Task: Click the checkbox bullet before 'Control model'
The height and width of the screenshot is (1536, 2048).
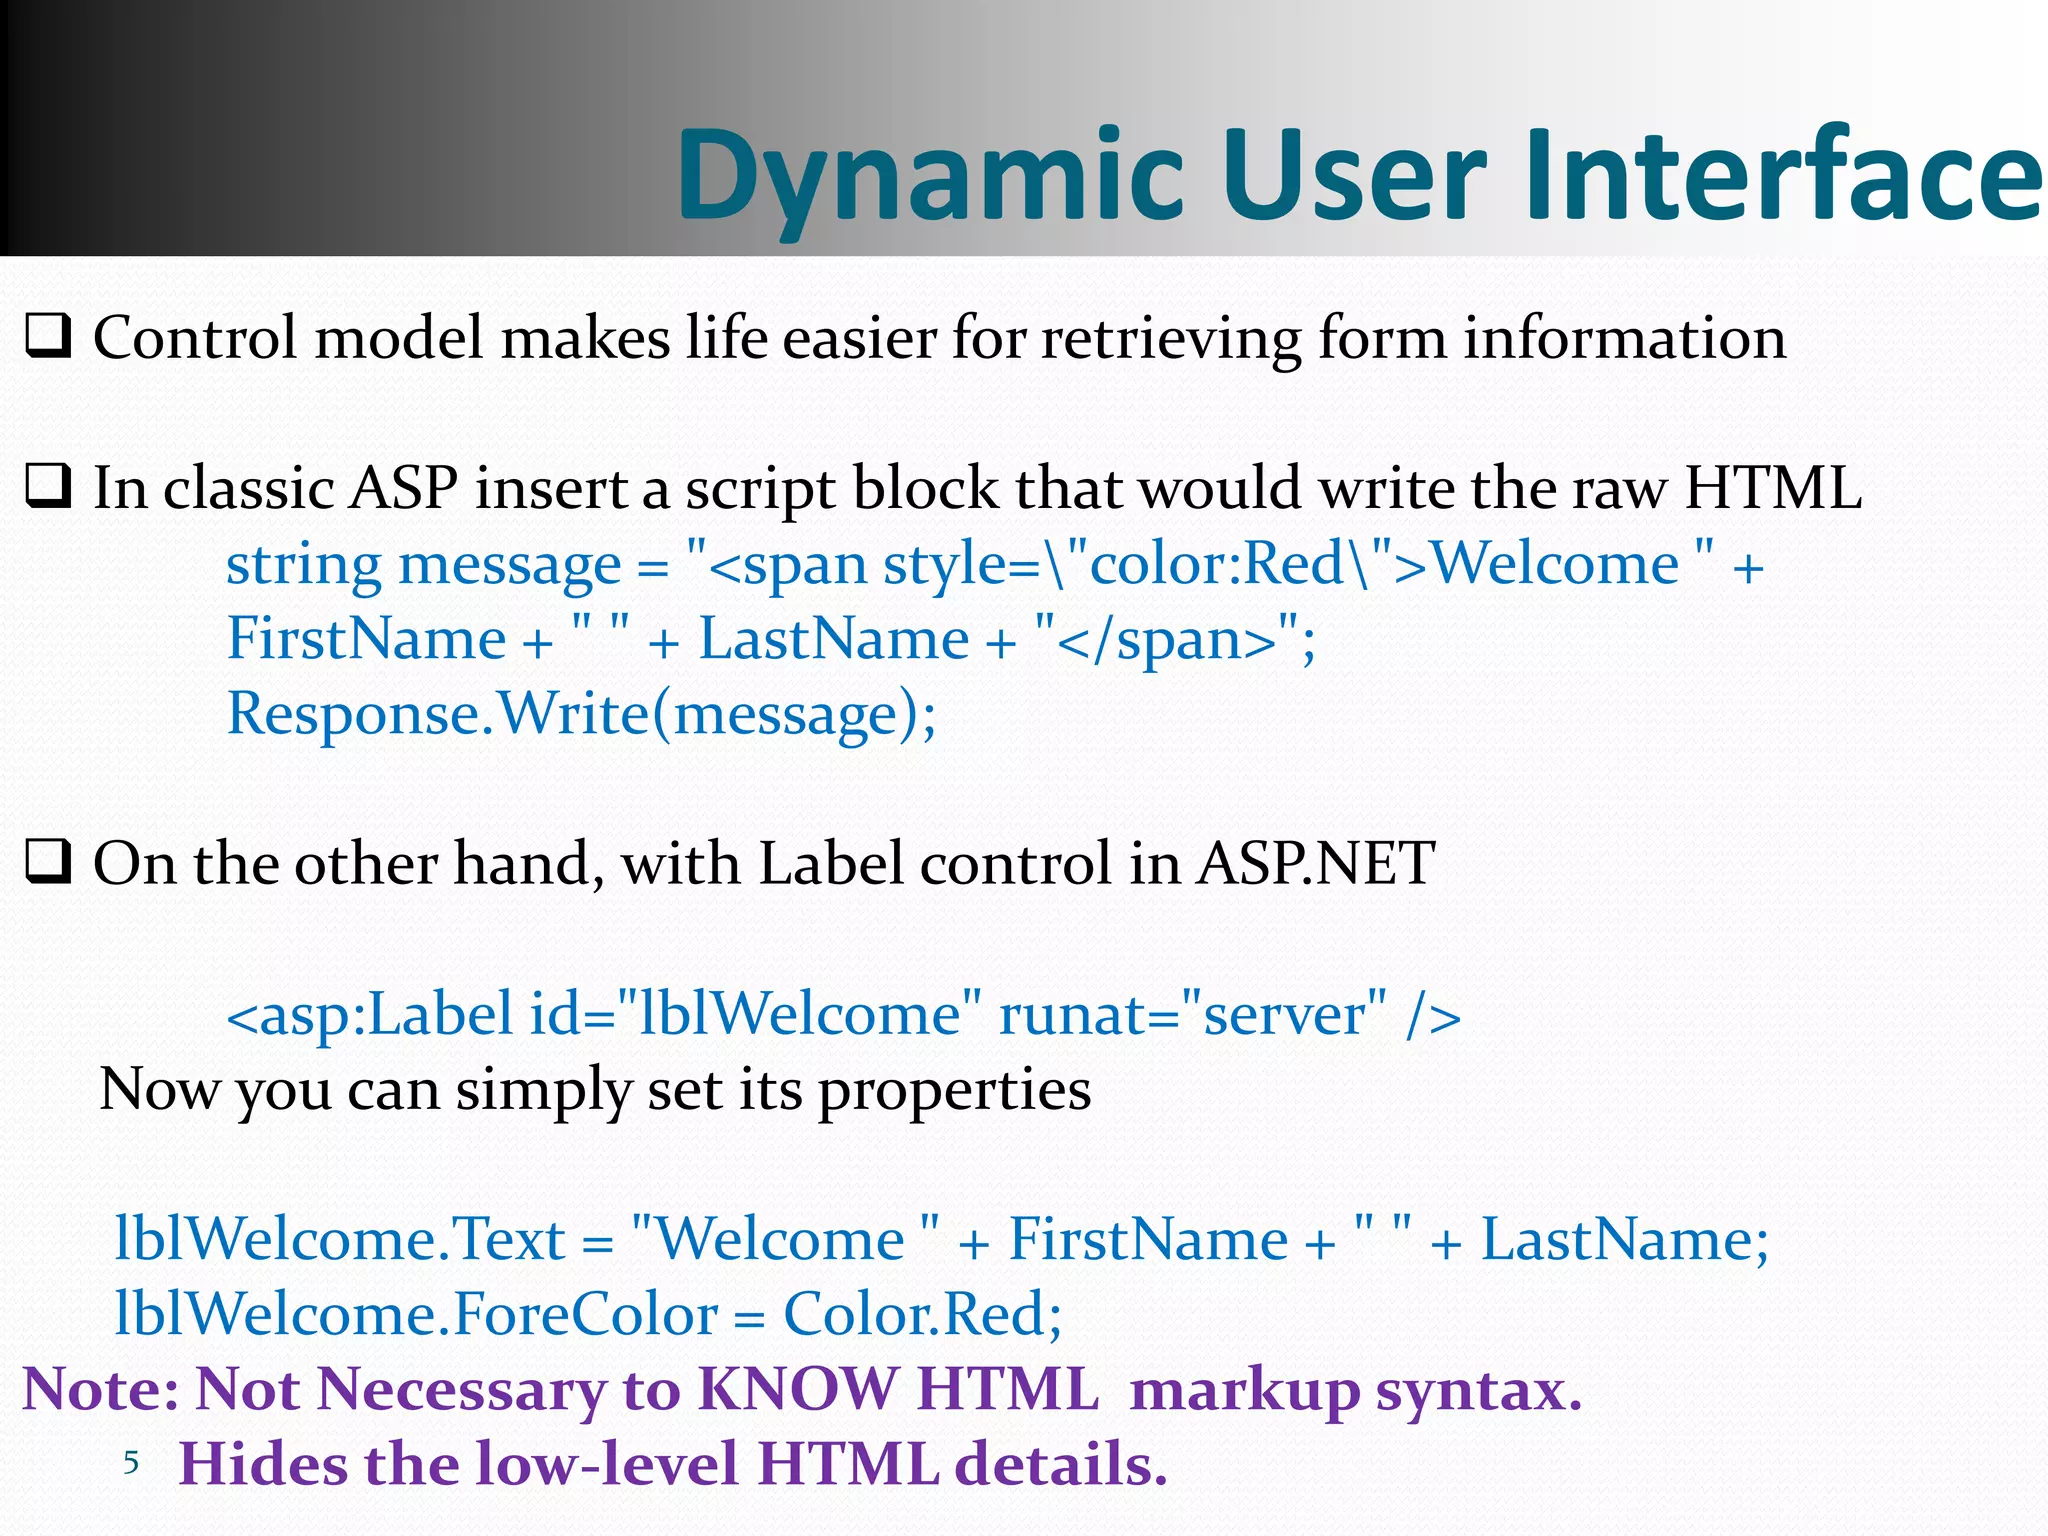Action: 48,337
